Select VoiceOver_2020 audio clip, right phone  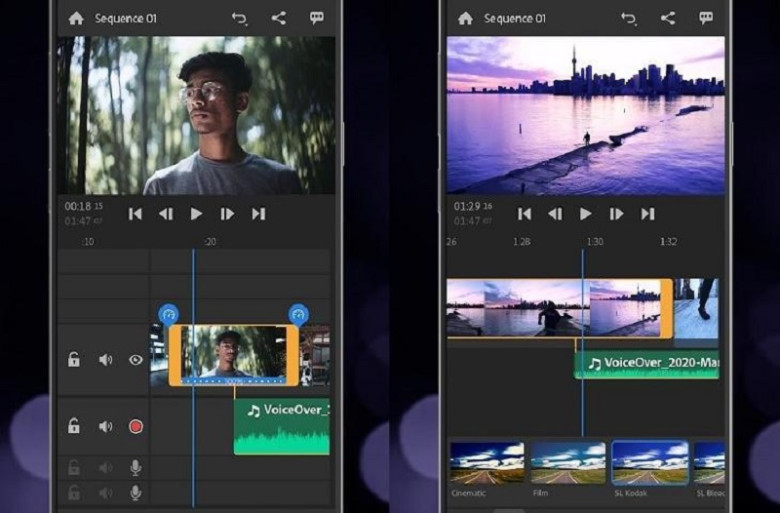pyautogui.click(x=647, y=366)
